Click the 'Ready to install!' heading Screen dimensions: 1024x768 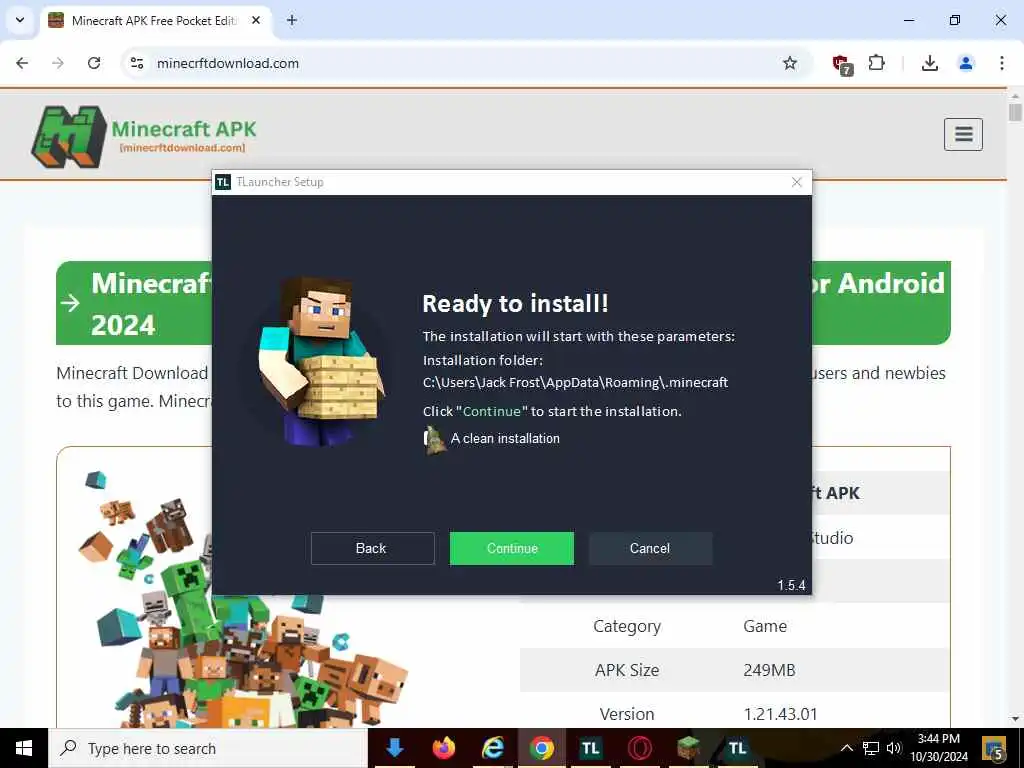tap(515, 304)
